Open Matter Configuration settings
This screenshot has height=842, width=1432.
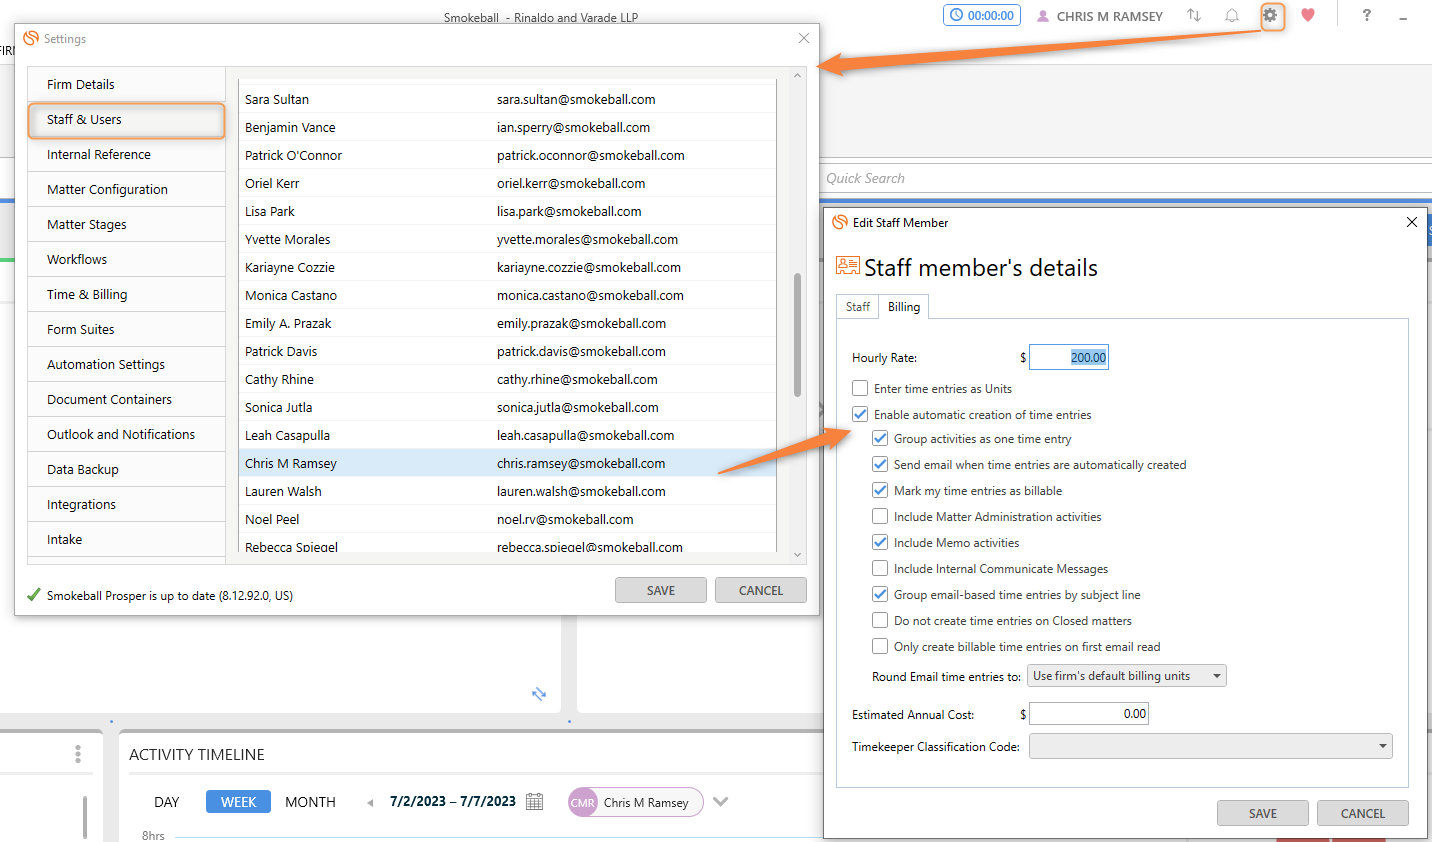126,189
